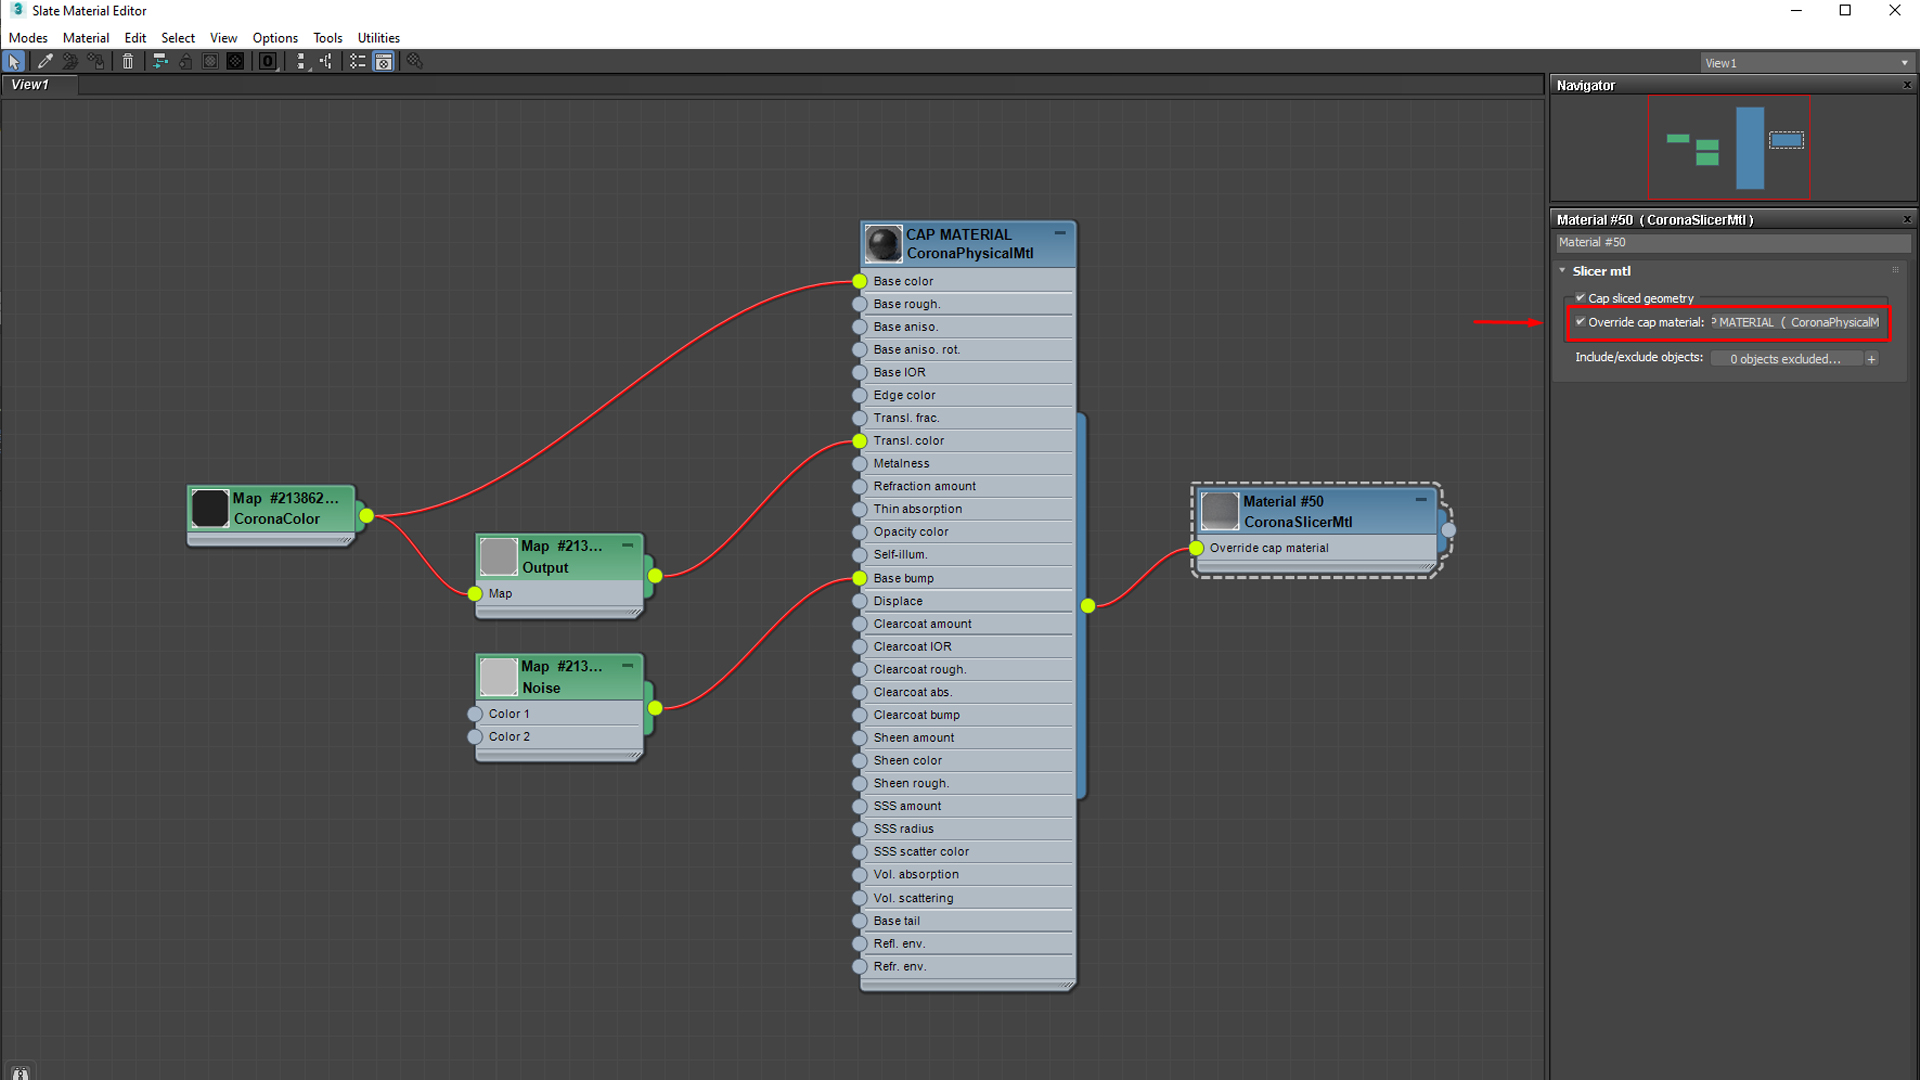This screenshot has width=1920, height=1080.
Task: Toggle Show Shaded Material in Viewport icon
Action: (211, 62)
